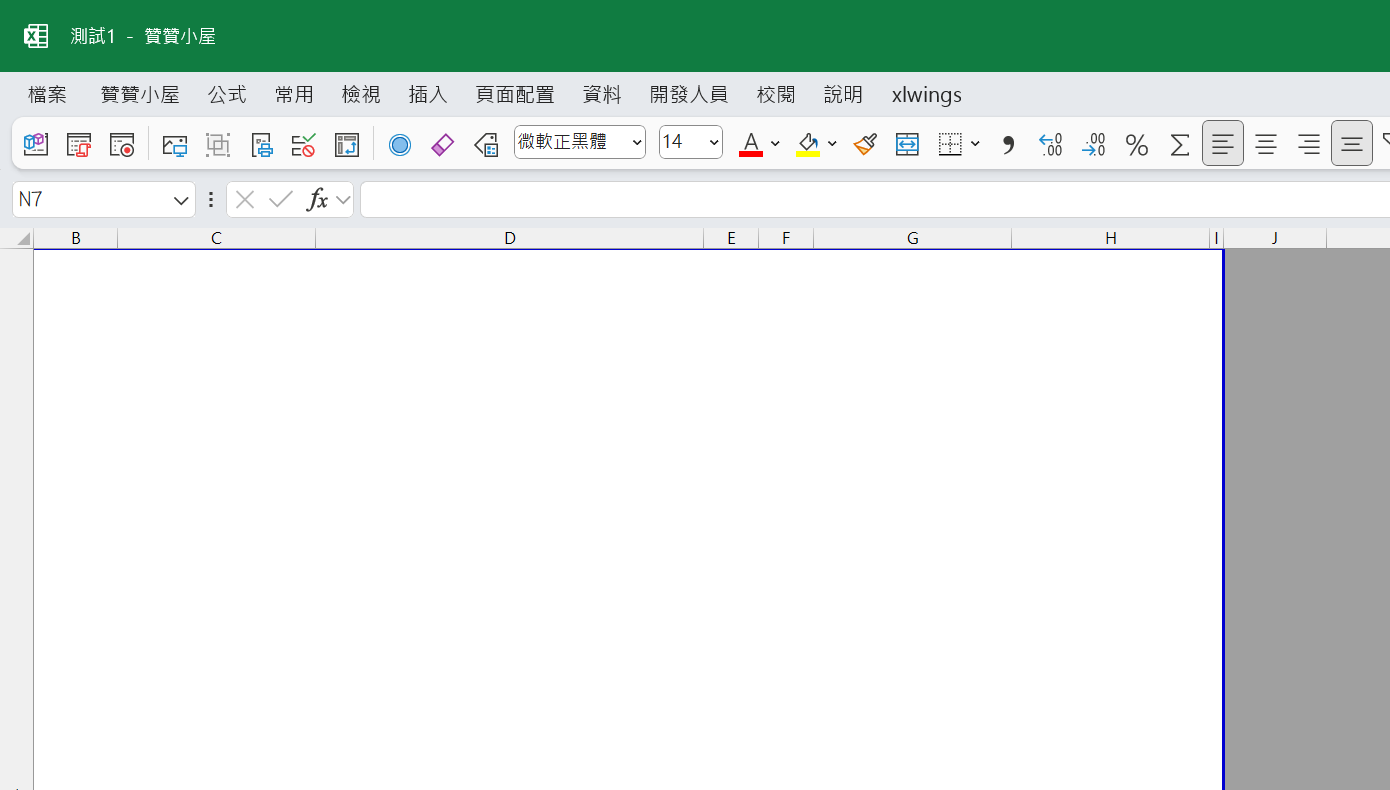Open the font size 14 dropdown
Viewport: 1390px width, 790px height.
tap(714, 143)
